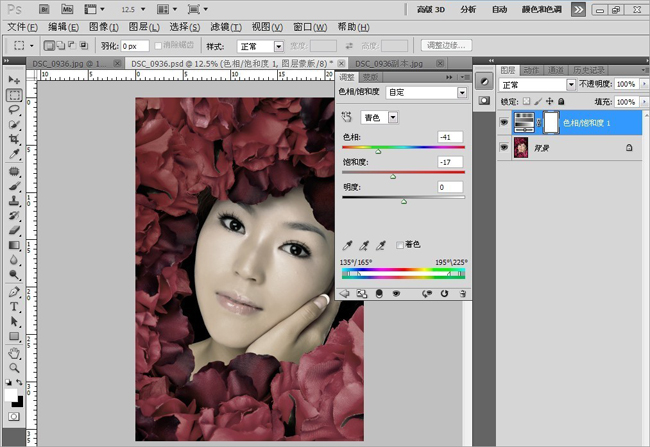Reset adjustment to defaults
Image resolution: width=650 pixels, height=447 pixels.
pyautogui.click(x=444, y=294)
